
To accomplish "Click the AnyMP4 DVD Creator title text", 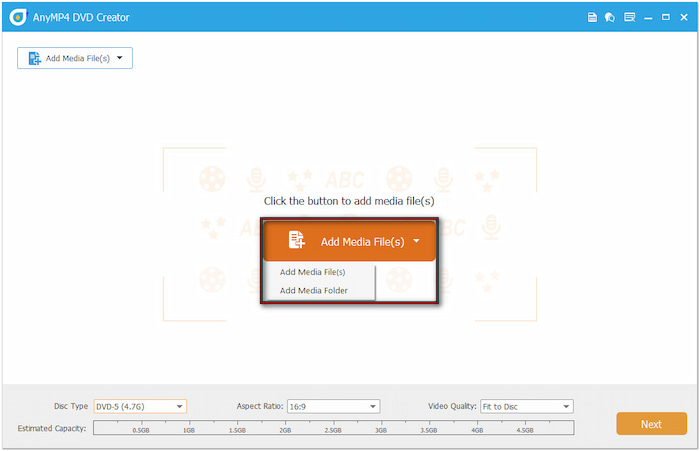I will (x=81, y=17).
